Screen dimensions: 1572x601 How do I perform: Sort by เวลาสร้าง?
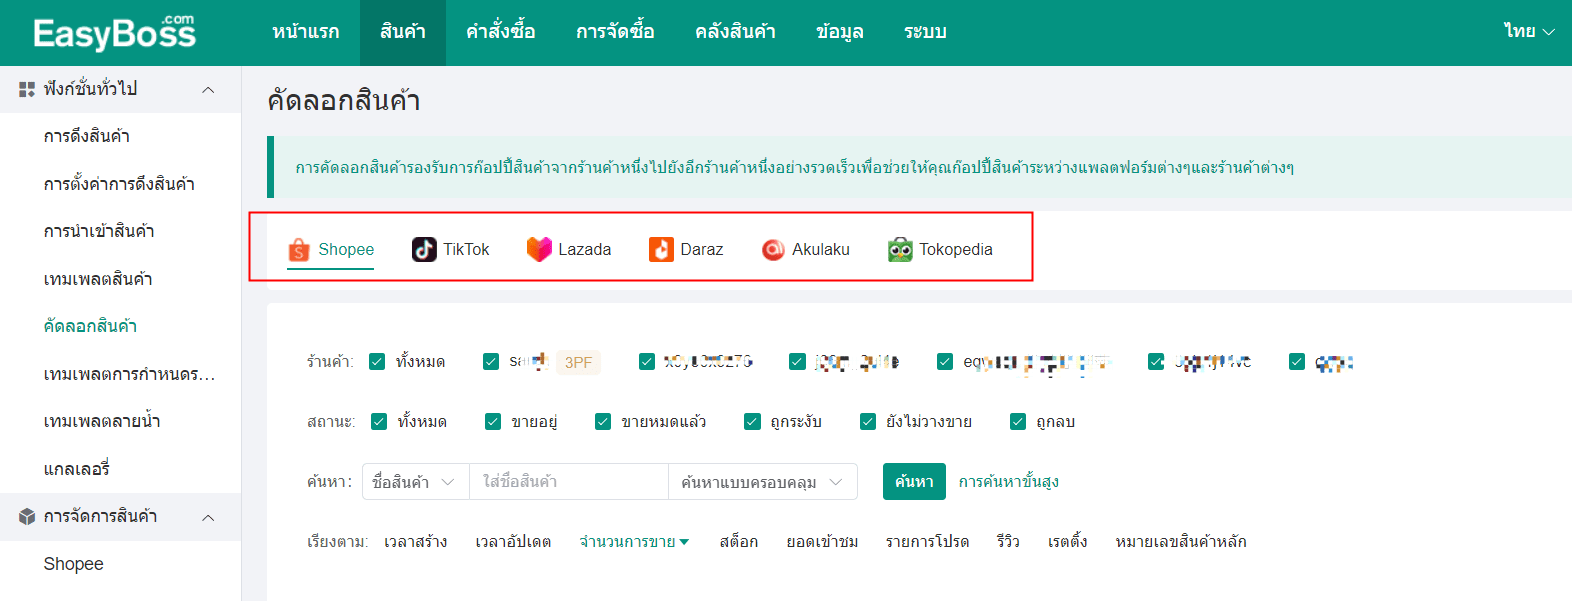click(416, 542)
